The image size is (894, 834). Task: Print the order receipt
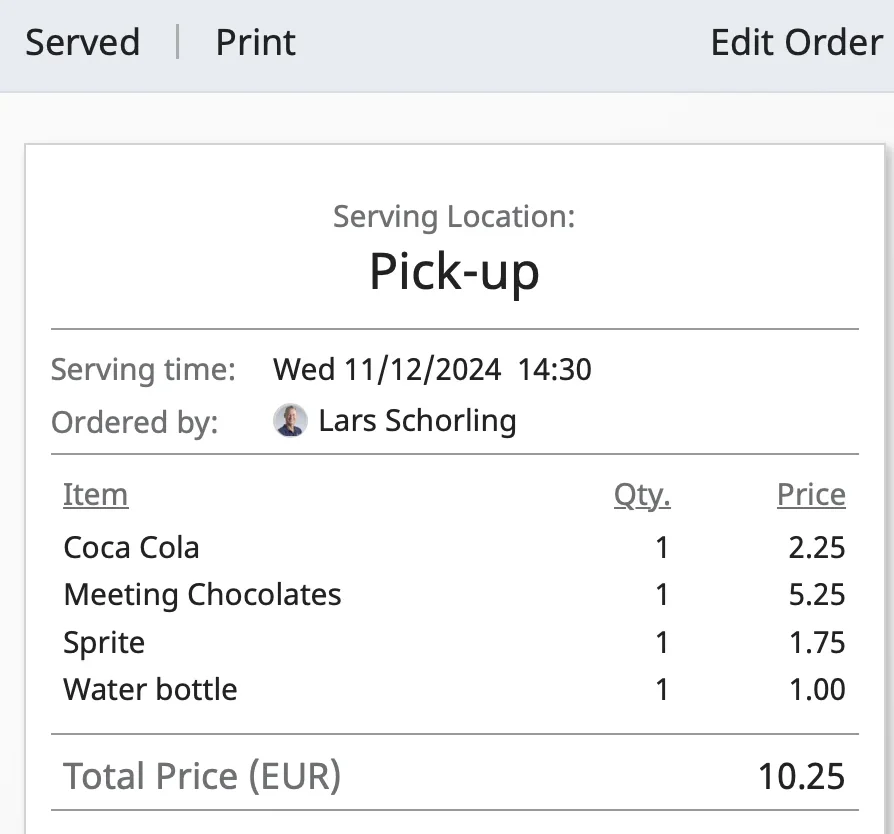pos(255,42)
